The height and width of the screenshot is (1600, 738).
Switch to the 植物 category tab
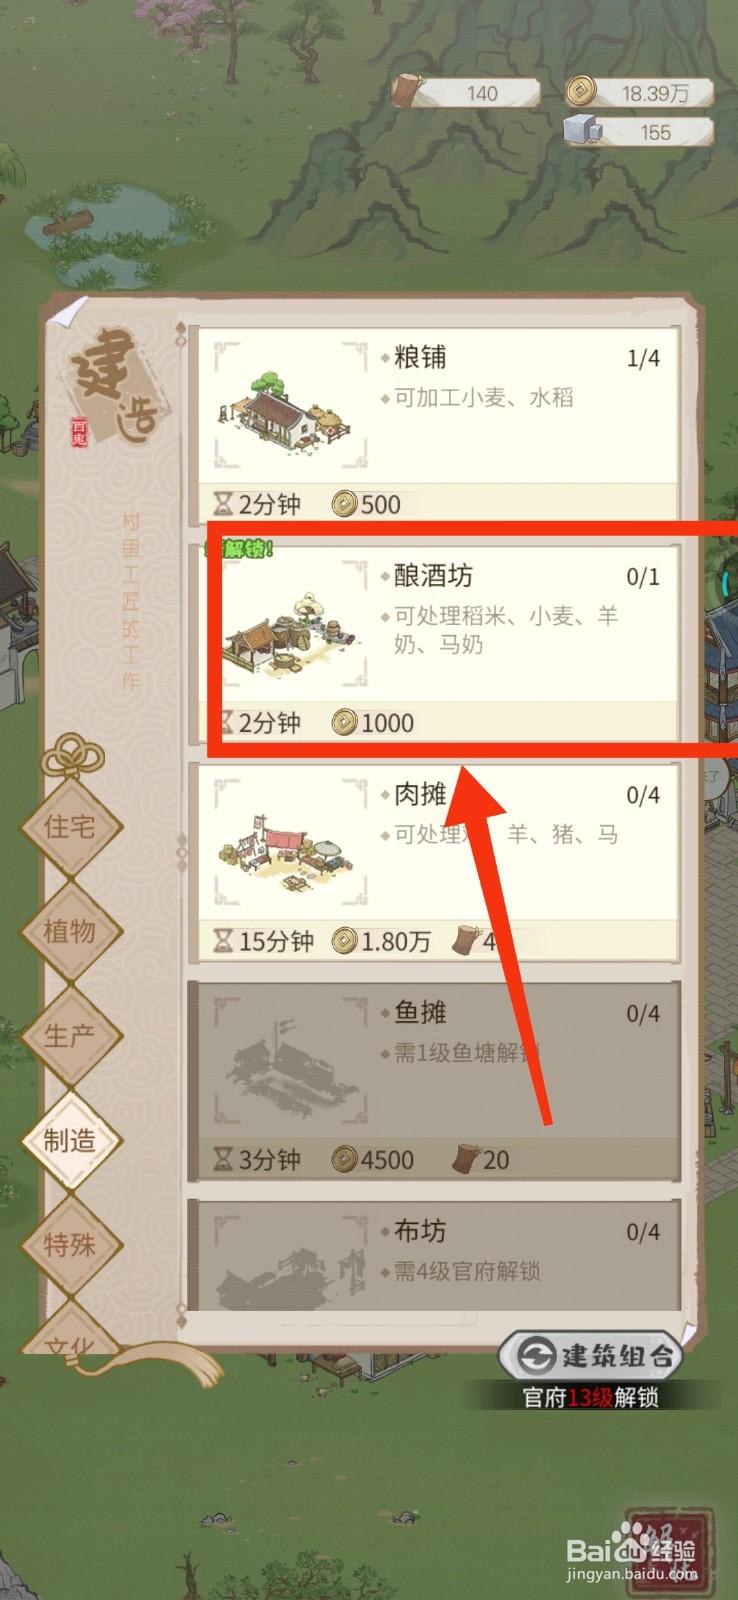(x=70, y=931)
